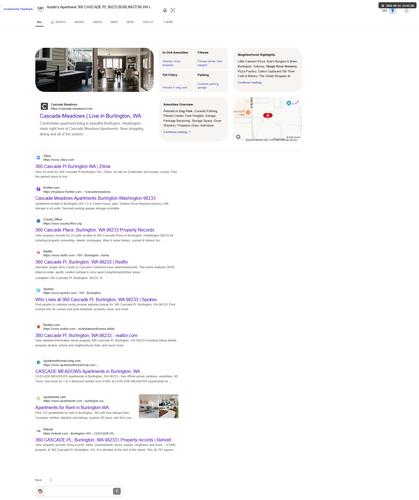
Task: Click the Next page label
Action: tap(39, 480)
